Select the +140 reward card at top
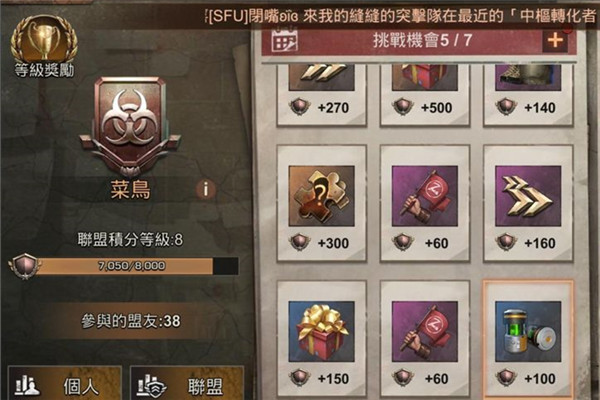The height and width of the screenshot is (400, 600). (x=528, y=95)
